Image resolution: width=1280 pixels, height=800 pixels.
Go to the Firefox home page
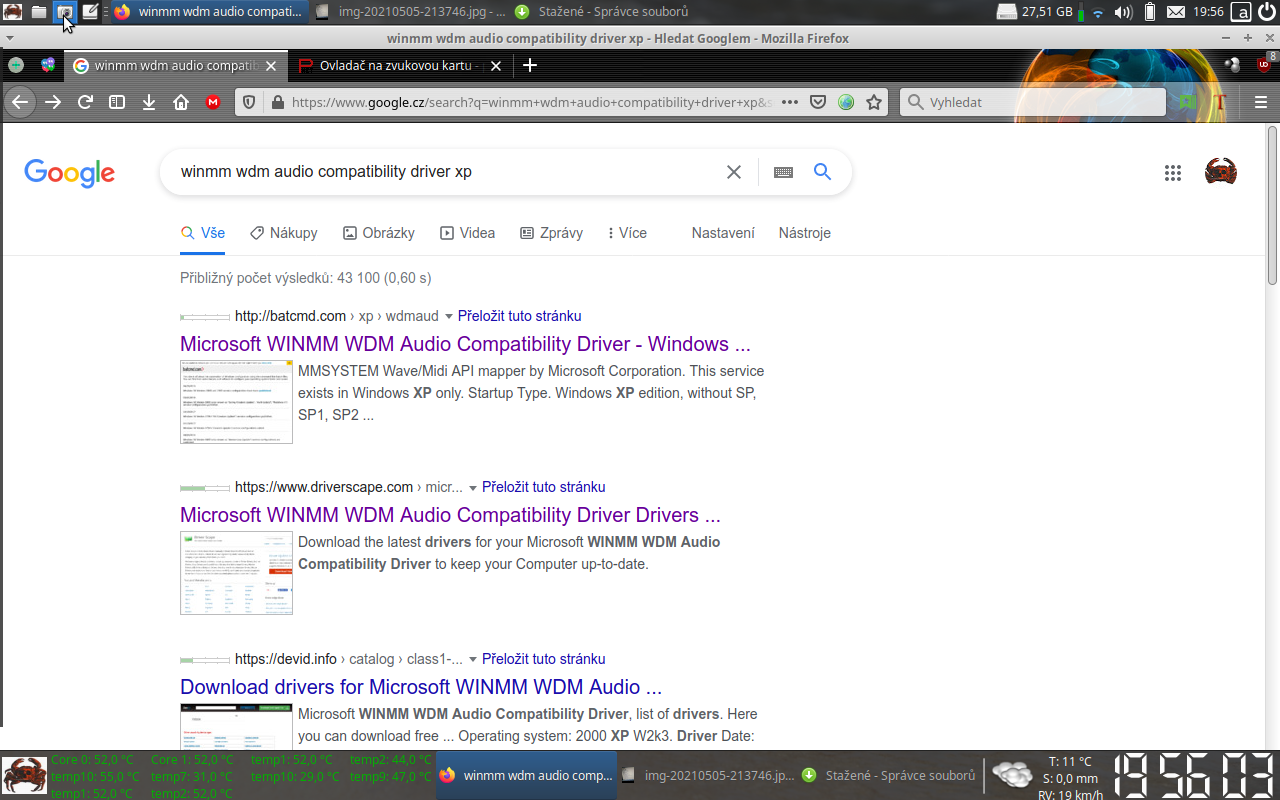(181, 102)
